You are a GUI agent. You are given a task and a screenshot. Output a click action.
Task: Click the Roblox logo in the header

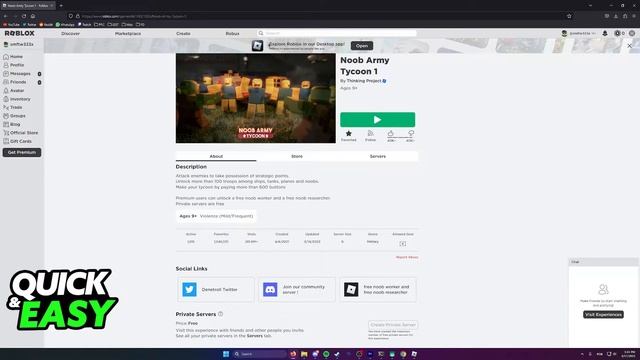click(20, 33)
